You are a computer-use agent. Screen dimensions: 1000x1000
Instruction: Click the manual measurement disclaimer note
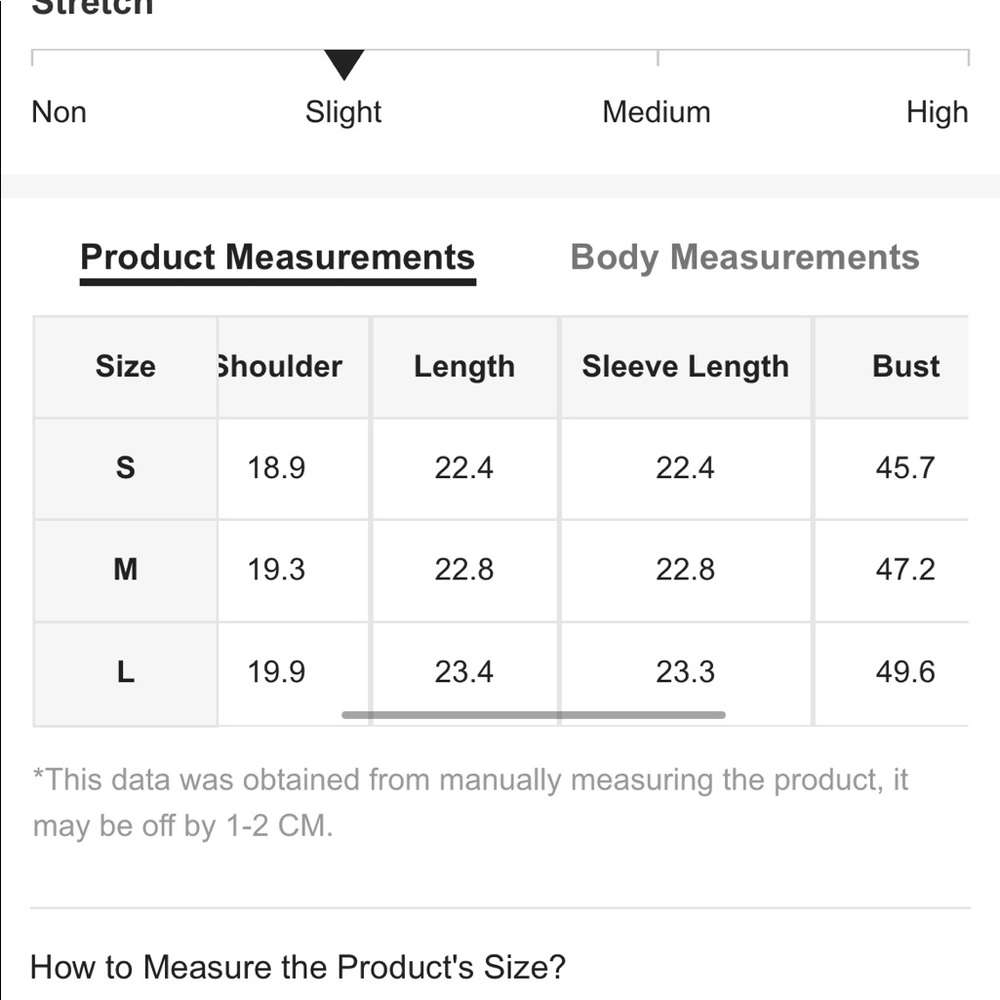pyautogui.click(x=470, y=803)
